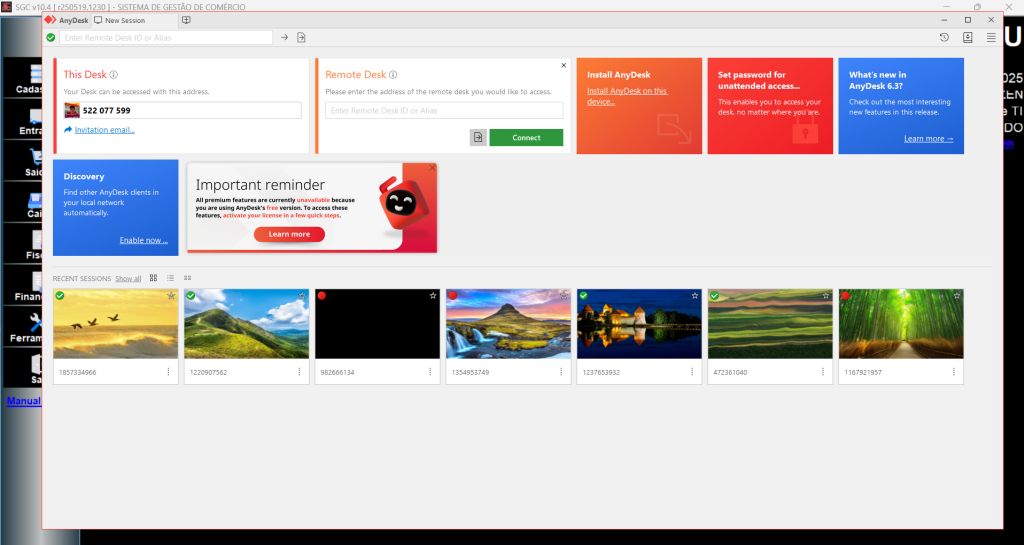
Task: Open options menu for session 1354953749
Action: pos(561,372)
